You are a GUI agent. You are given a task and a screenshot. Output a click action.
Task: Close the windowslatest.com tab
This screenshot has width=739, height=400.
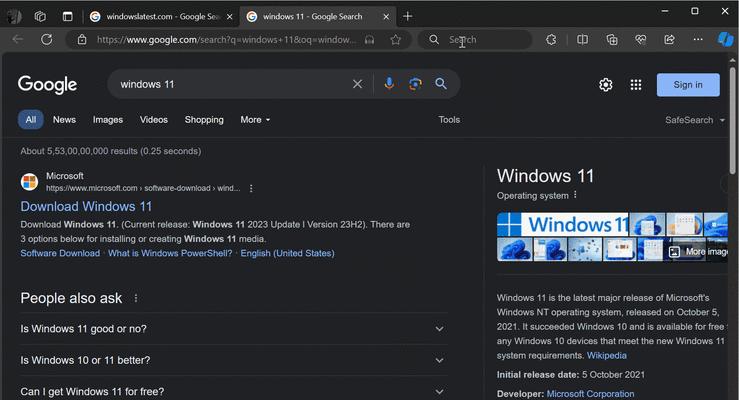point(230,16)
